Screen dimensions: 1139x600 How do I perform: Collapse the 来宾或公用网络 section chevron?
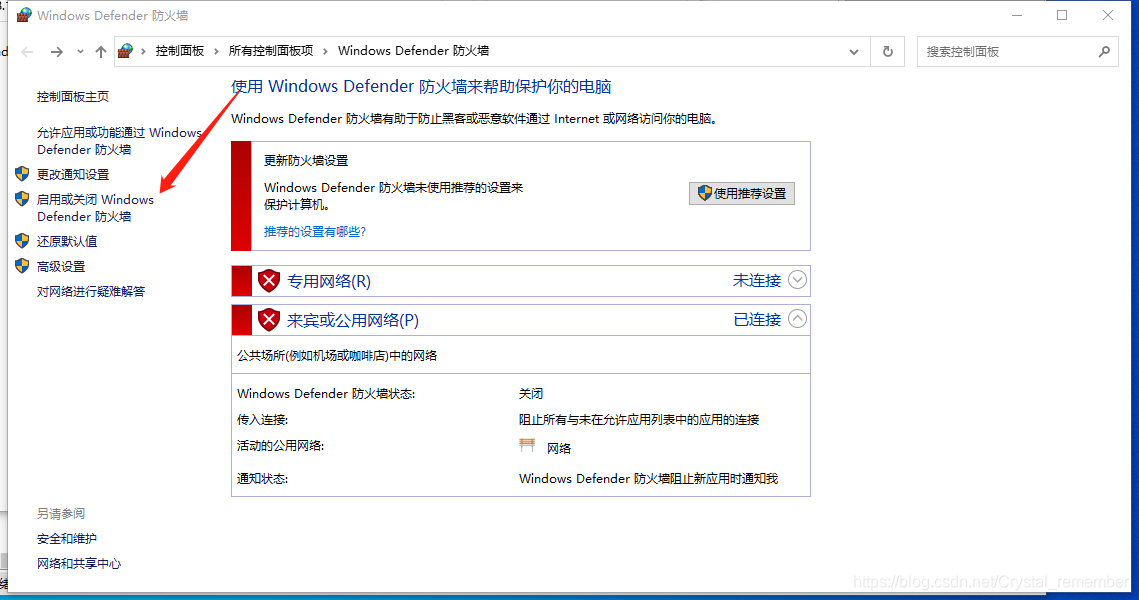point(797,319)
